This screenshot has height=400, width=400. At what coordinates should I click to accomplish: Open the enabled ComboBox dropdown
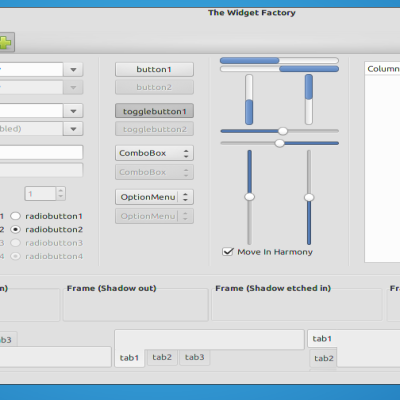coord(154,153)
